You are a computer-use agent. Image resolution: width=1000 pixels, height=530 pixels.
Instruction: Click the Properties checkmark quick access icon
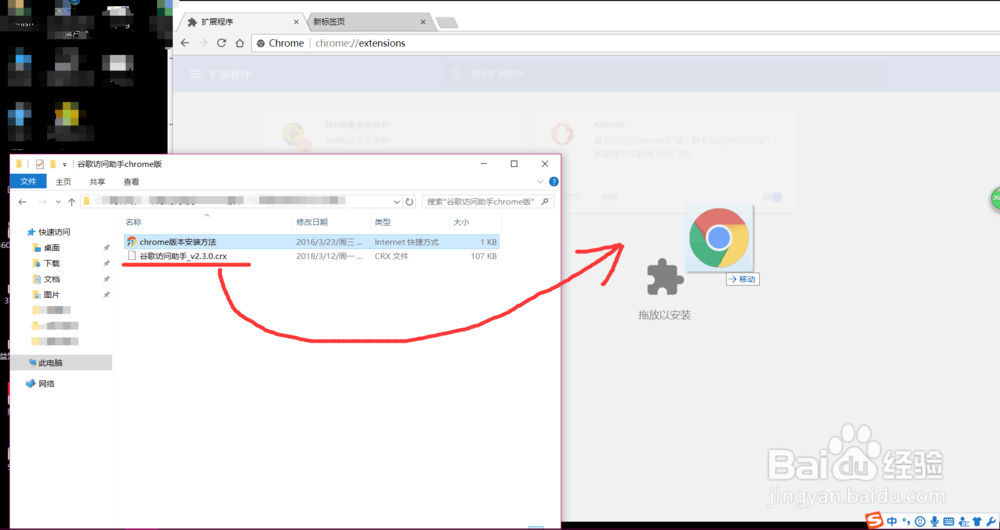40,164
